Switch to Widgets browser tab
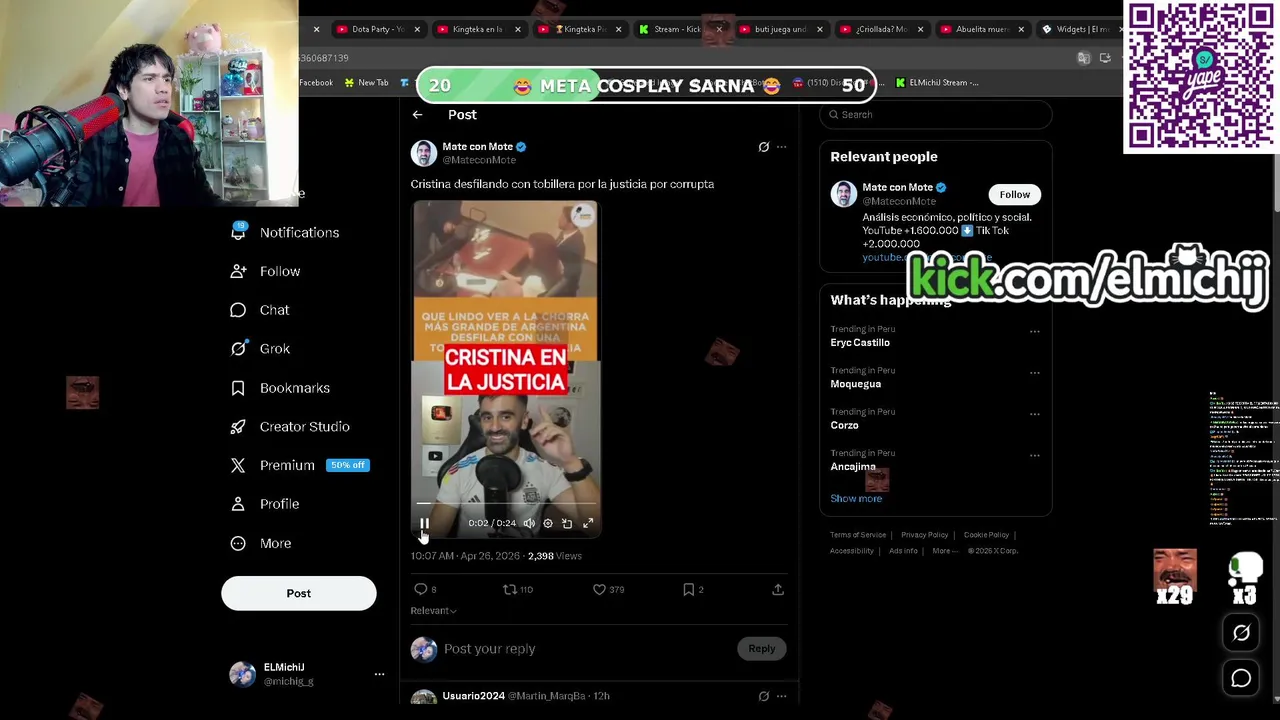 coord(1076,29)
